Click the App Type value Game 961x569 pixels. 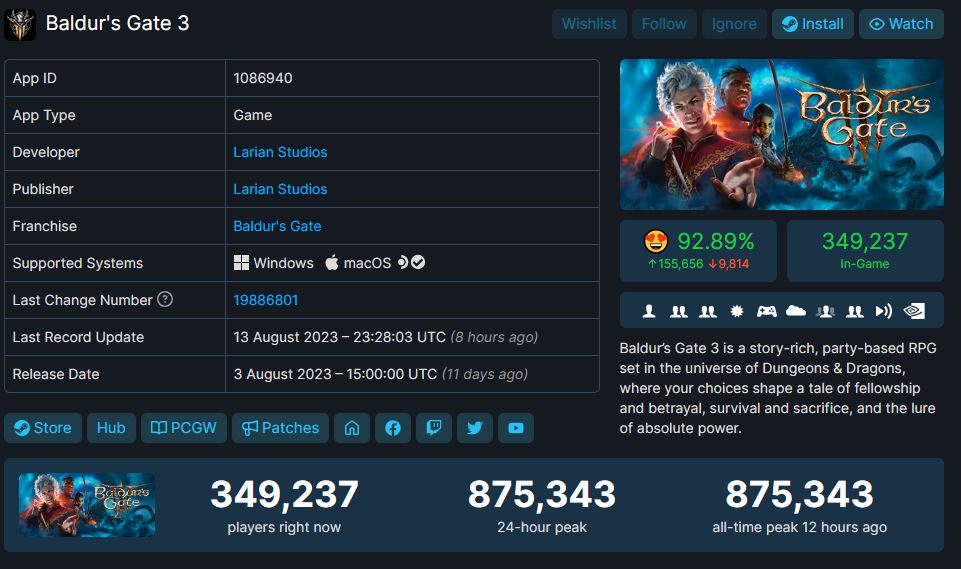tap(253, 115)
